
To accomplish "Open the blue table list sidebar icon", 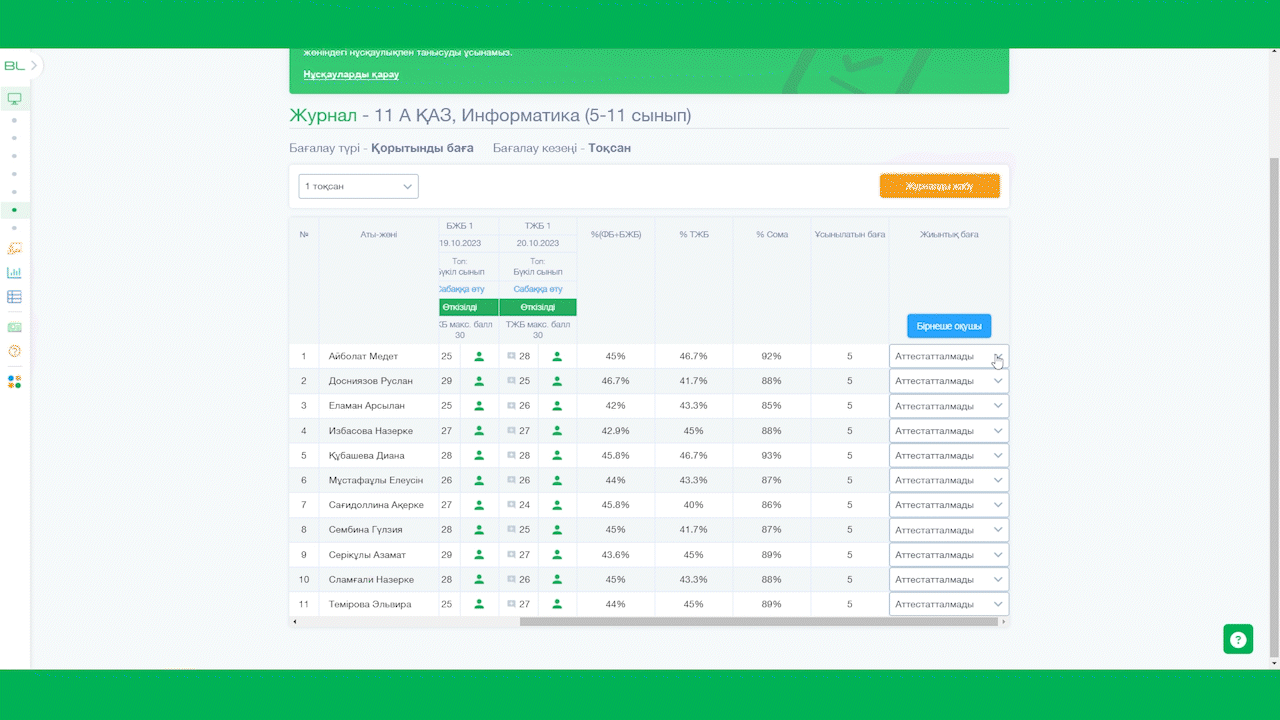I will click(14, 297).
